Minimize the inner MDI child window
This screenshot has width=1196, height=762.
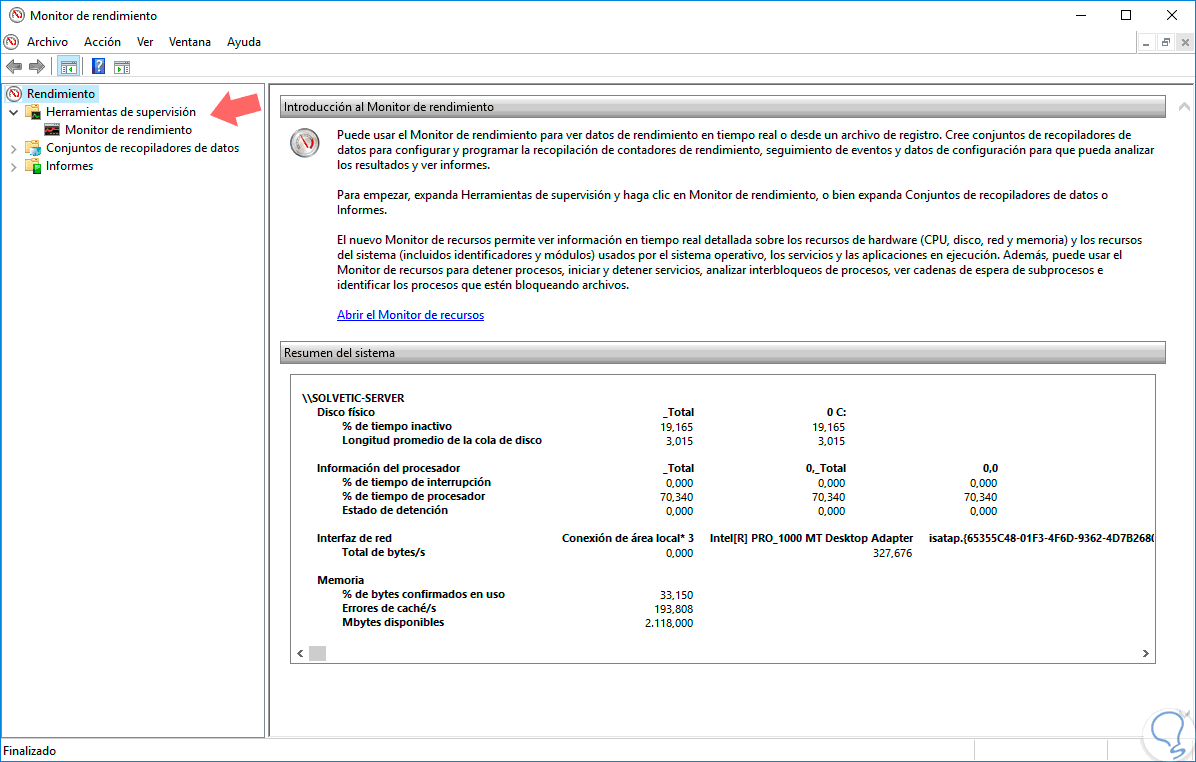click(1146, 43)
